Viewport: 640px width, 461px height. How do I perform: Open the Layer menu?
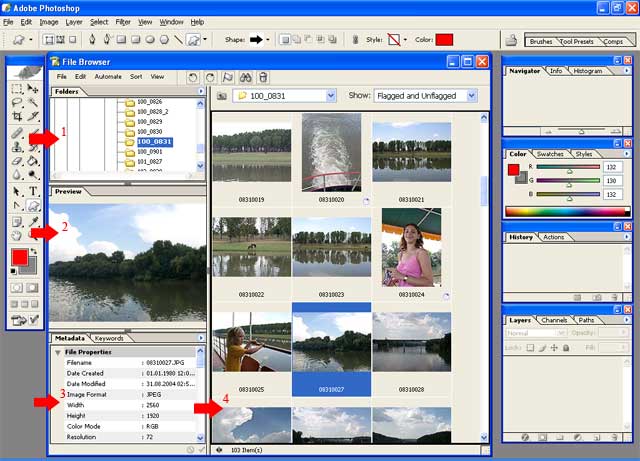tap(74, 22)
